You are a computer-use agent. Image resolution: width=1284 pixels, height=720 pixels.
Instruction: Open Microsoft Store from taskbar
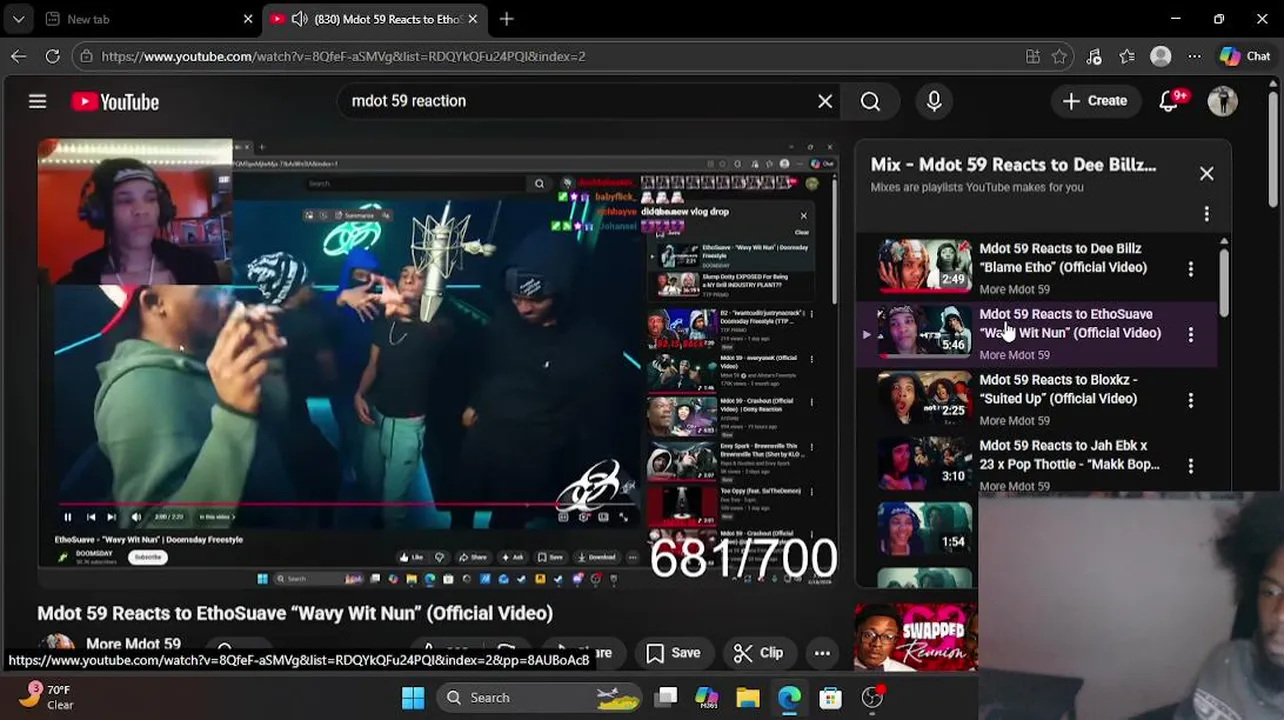pyautogui.click(x=830, y=698)
